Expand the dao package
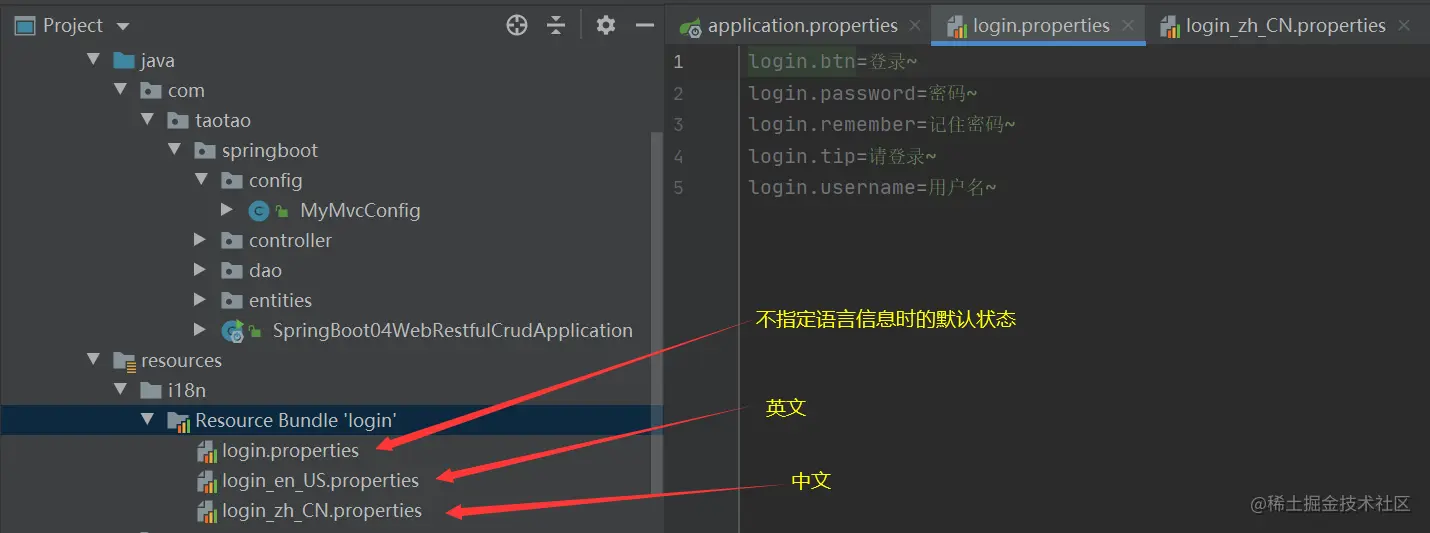 (201, 271)
